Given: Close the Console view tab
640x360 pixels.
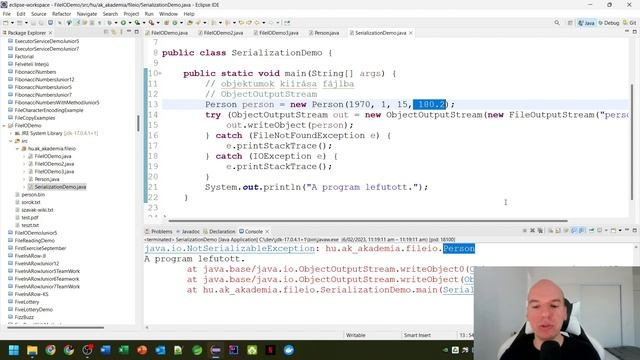Looking at the screenshot, I should 267,231.
